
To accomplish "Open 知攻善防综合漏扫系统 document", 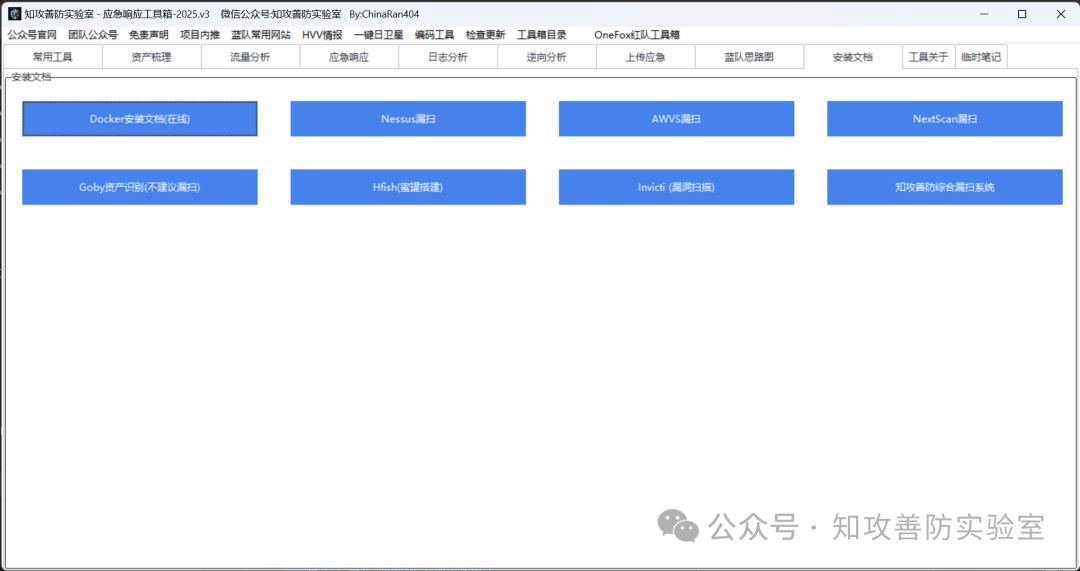I will pos(945,187).
